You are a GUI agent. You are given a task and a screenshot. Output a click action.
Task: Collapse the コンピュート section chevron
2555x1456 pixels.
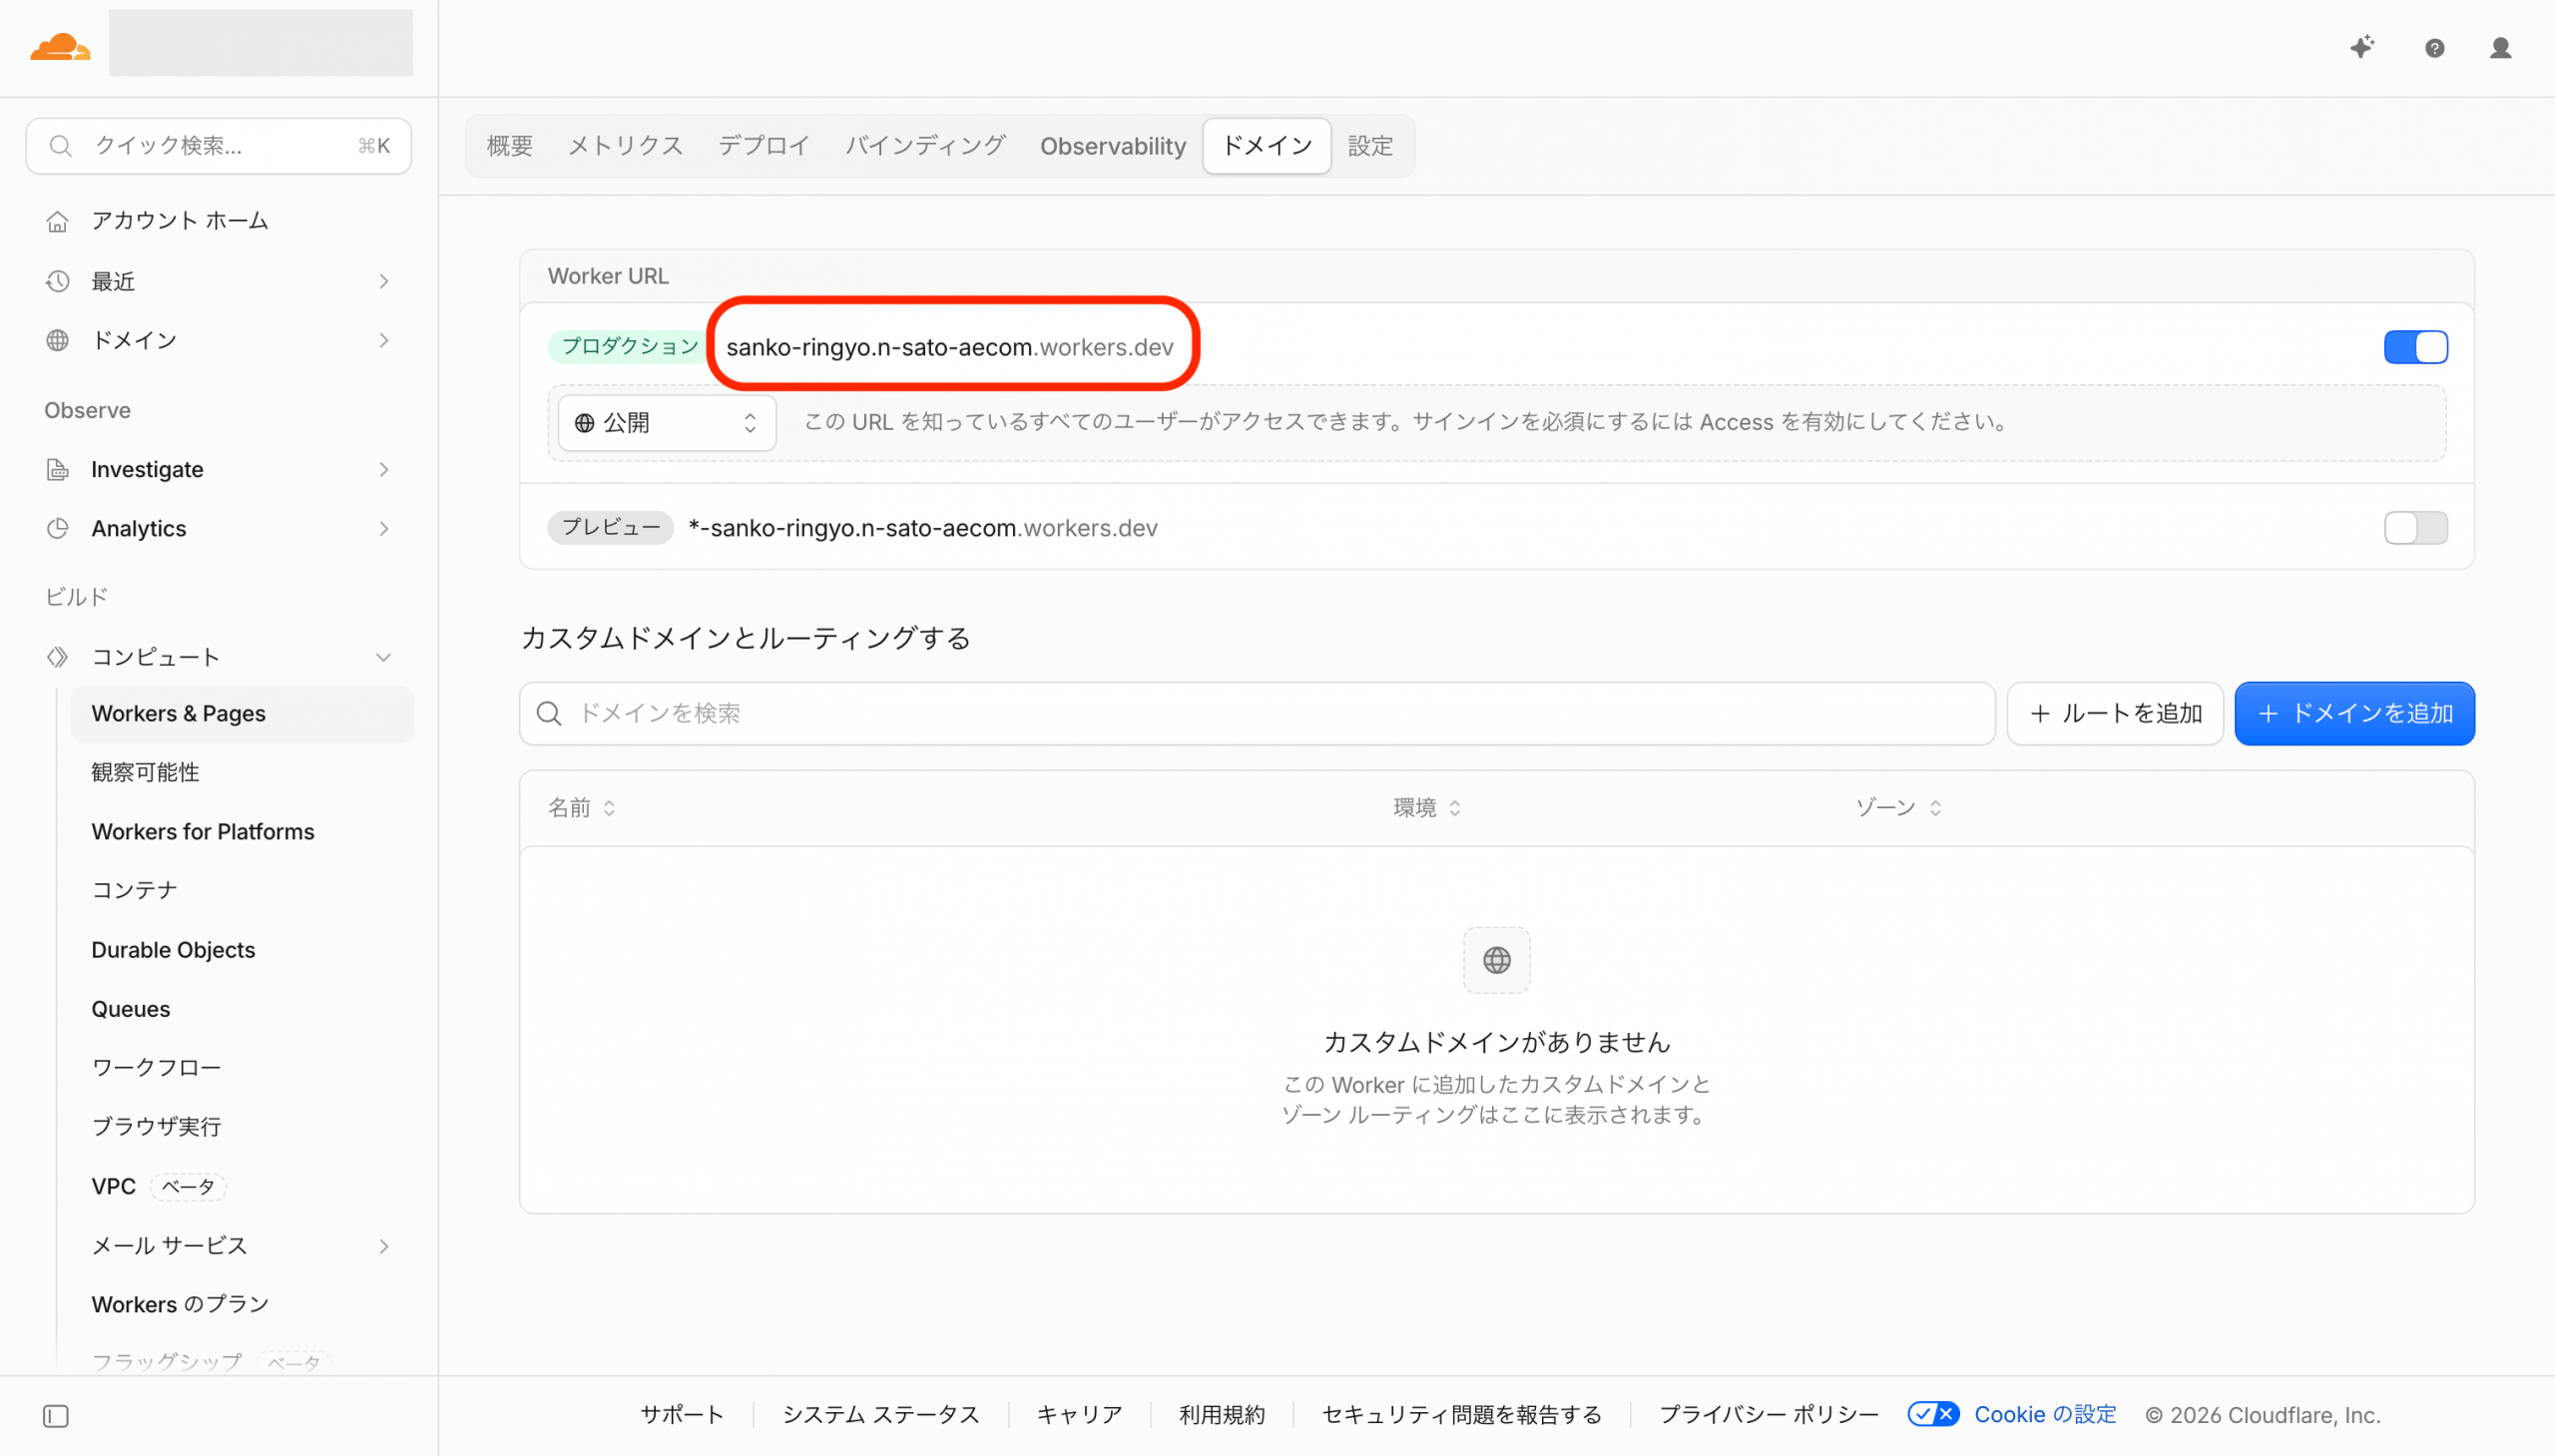(x=384, y=657)
